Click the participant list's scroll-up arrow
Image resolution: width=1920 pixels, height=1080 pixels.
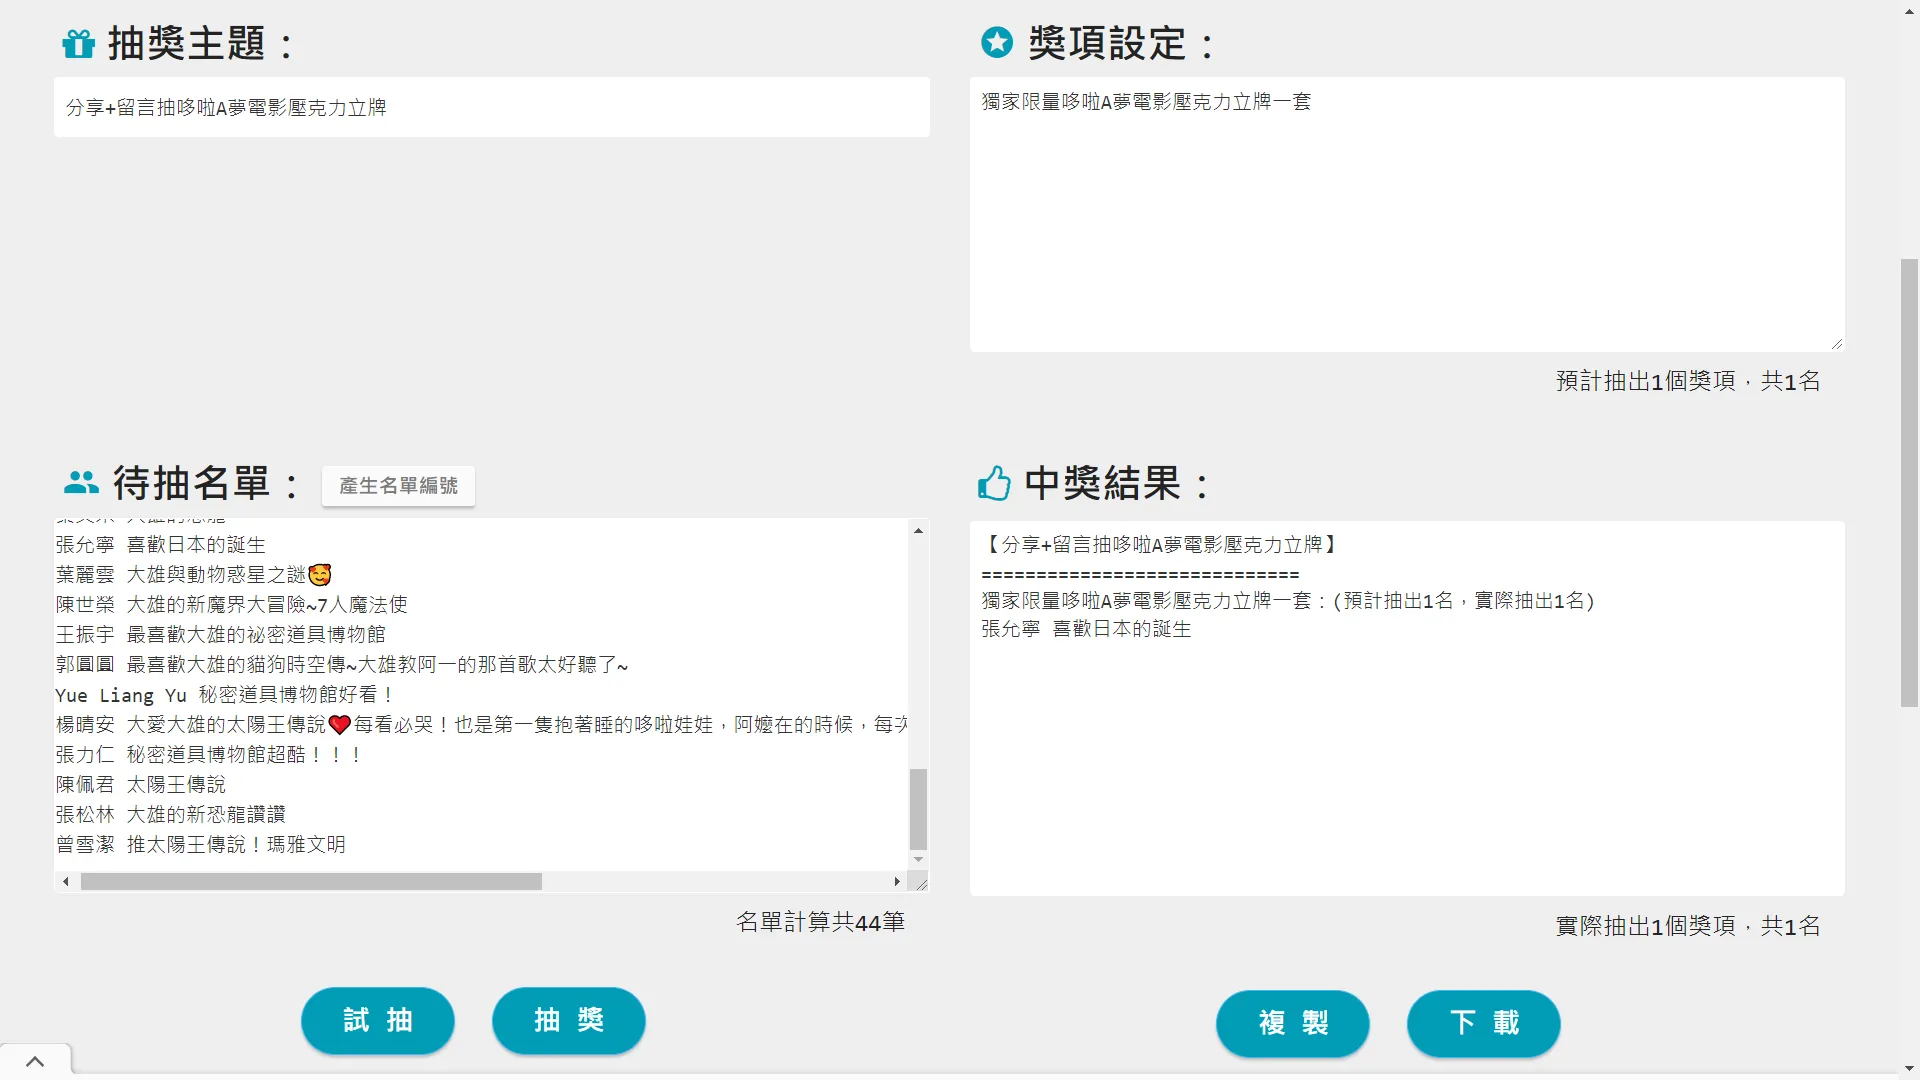pos(918,531)
